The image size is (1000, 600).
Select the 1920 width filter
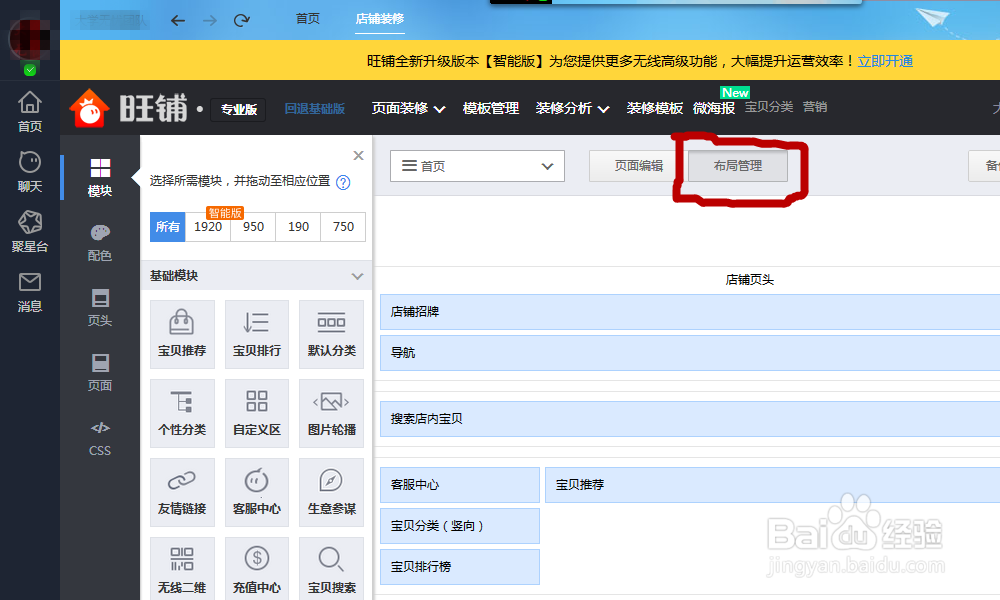click(208, 227)
